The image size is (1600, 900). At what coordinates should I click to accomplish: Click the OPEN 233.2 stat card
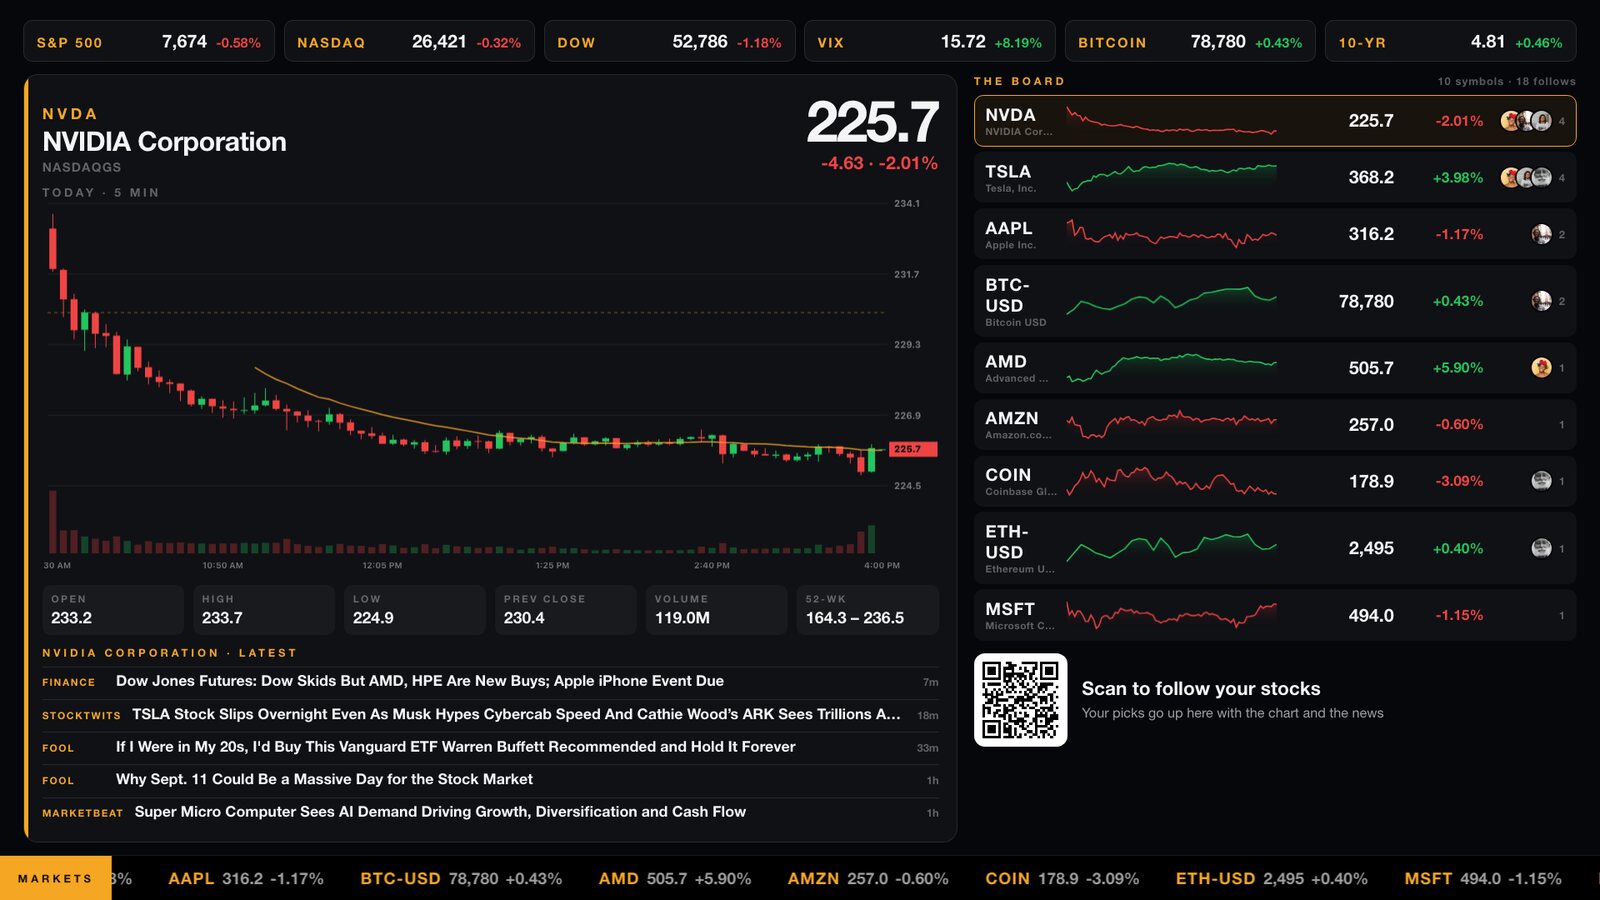pos(113,610)
